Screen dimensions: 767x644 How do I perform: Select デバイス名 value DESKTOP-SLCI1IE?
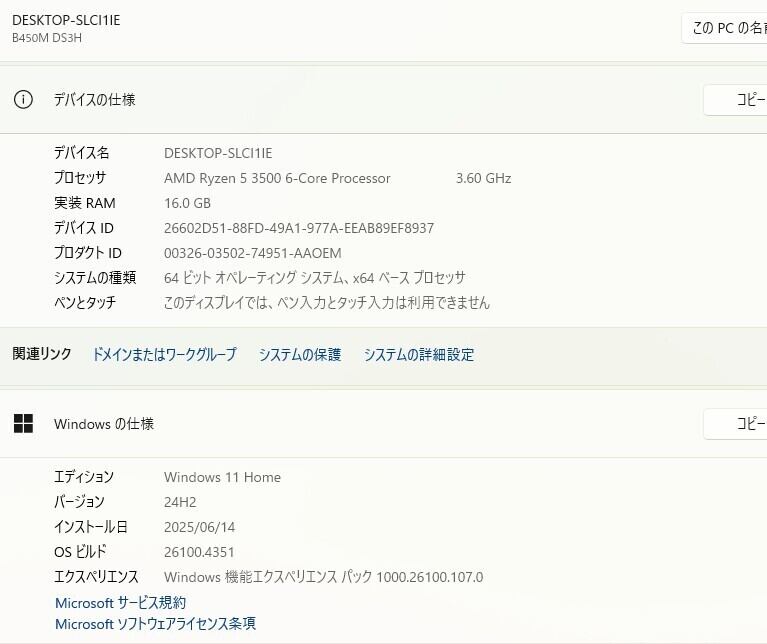click(218, 153)
